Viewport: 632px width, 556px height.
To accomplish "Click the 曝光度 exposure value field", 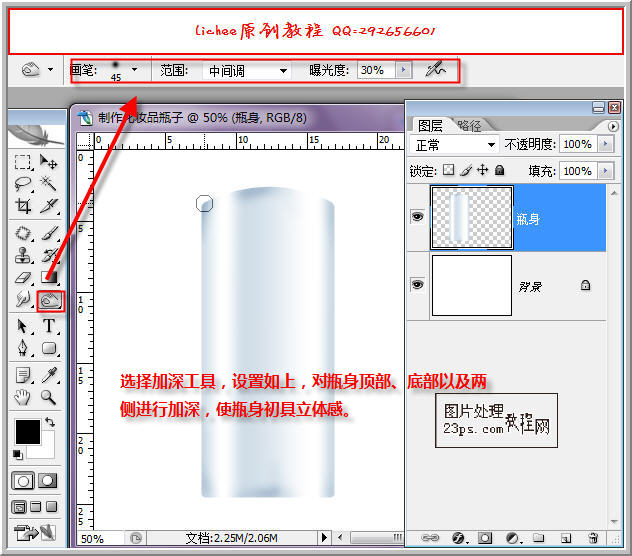I will point(373,71).
